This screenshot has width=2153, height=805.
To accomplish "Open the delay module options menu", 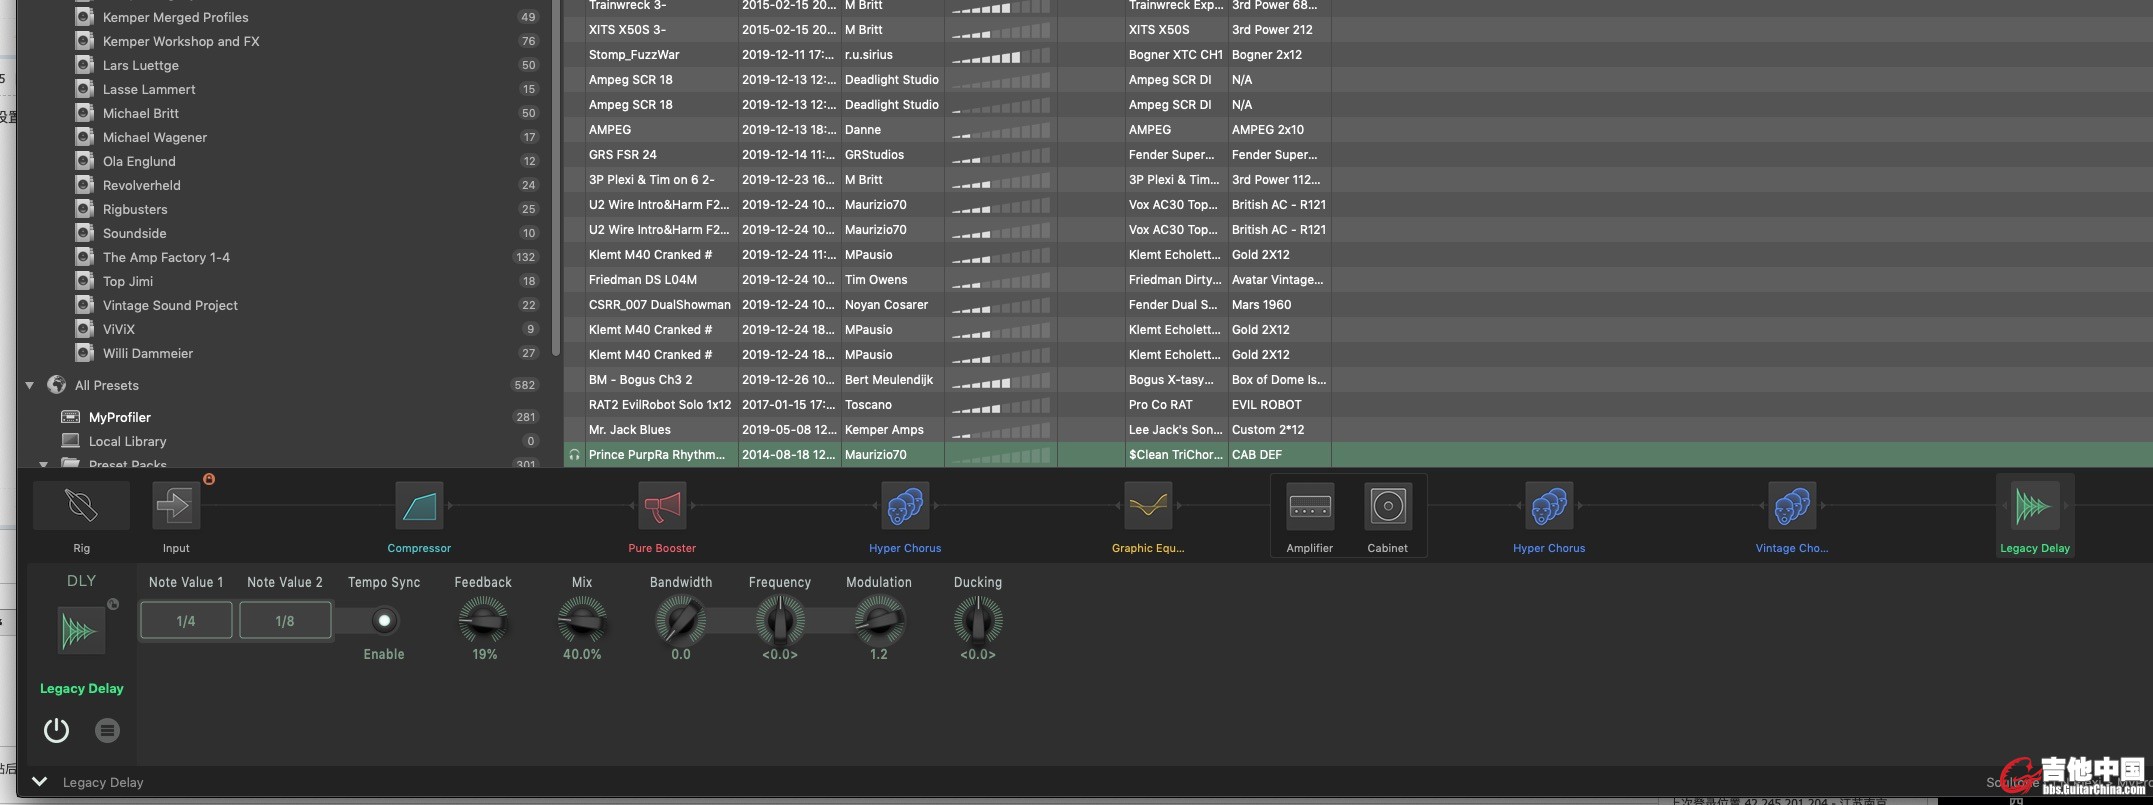I will 107,730.
